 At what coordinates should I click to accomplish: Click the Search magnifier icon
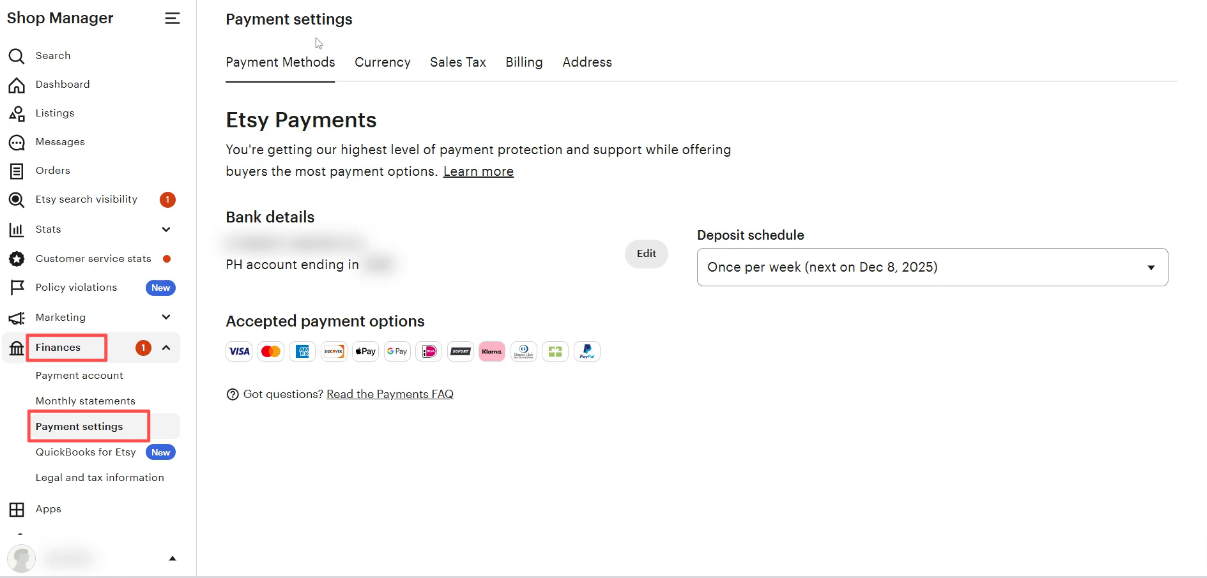(16, 56)
